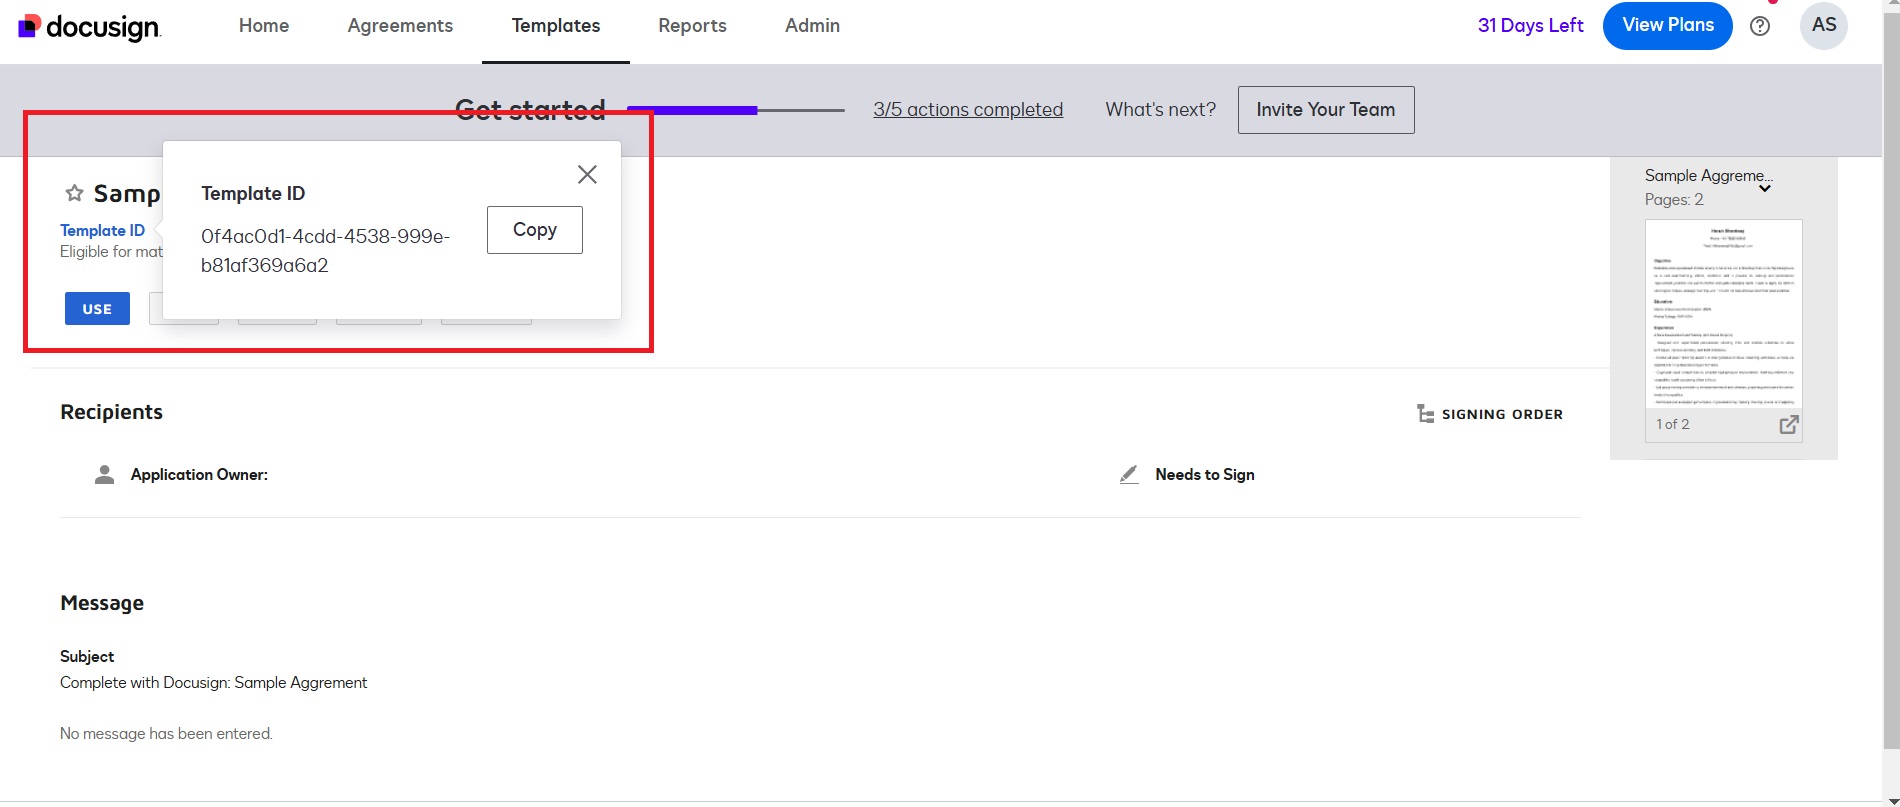
Task: Click the Signing Order icon
Action: (x=1425, y=414)
